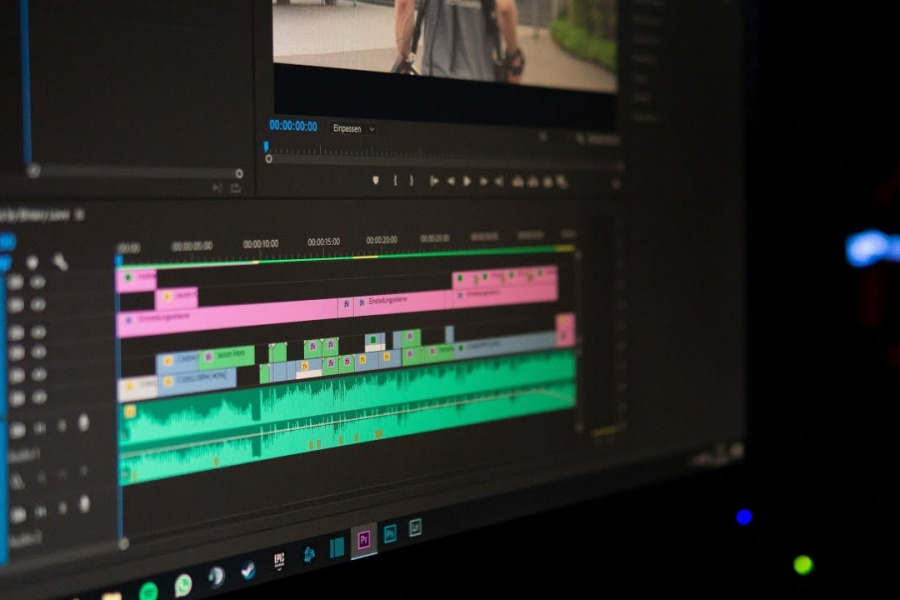Click 00:00:20:00 on the timeline ruler
Viewport: 900px width, 600px height.
pos(382,240)
